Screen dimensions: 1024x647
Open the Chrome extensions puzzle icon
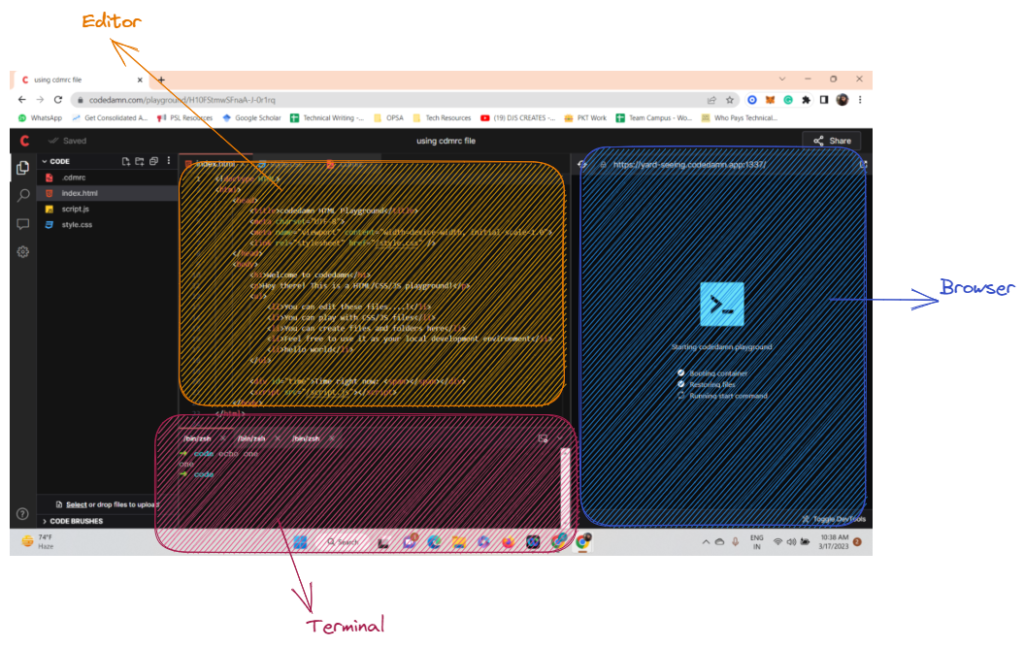click(806, 100)
